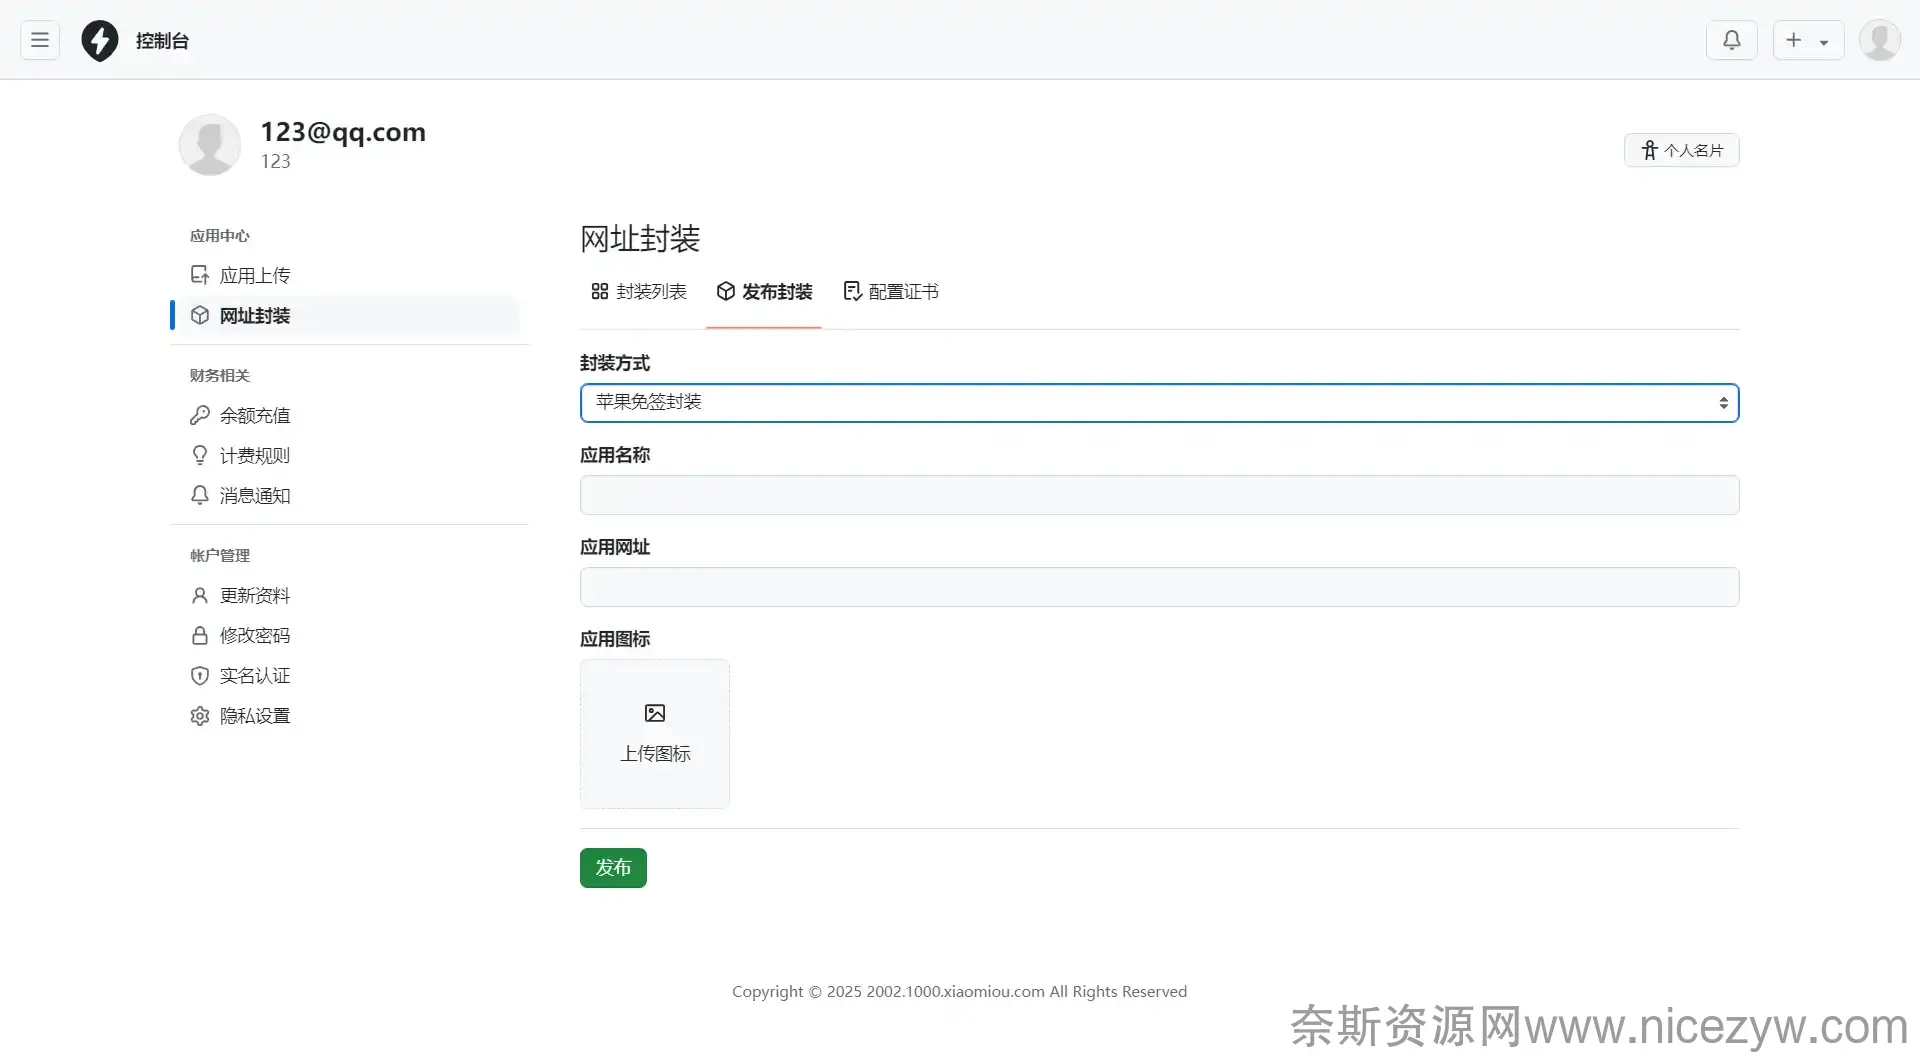Click the gear icon beside 隐私设置

pyautogui.click(x=200, y=716)
